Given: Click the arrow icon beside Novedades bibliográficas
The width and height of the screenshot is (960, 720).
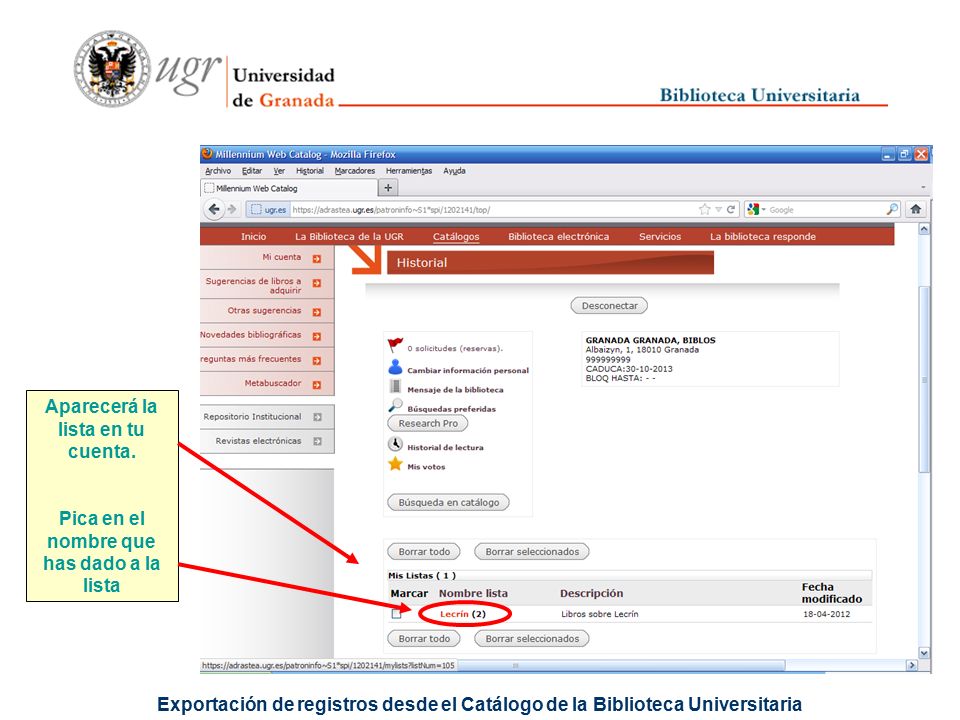Looking at the screenshot, I should [x=317, y=336].
